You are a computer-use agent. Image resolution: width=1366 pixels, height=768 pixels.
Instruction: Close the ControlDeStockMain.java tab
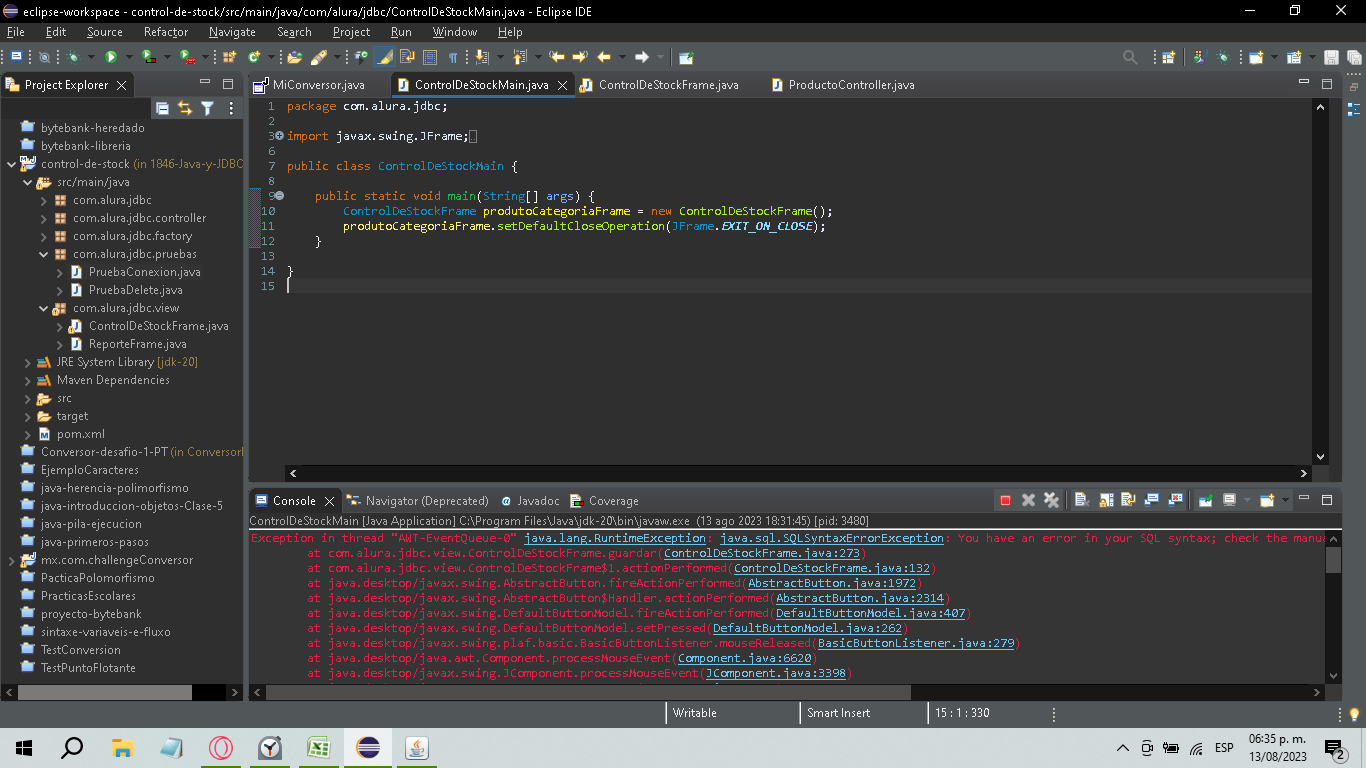tap(562, 86)
